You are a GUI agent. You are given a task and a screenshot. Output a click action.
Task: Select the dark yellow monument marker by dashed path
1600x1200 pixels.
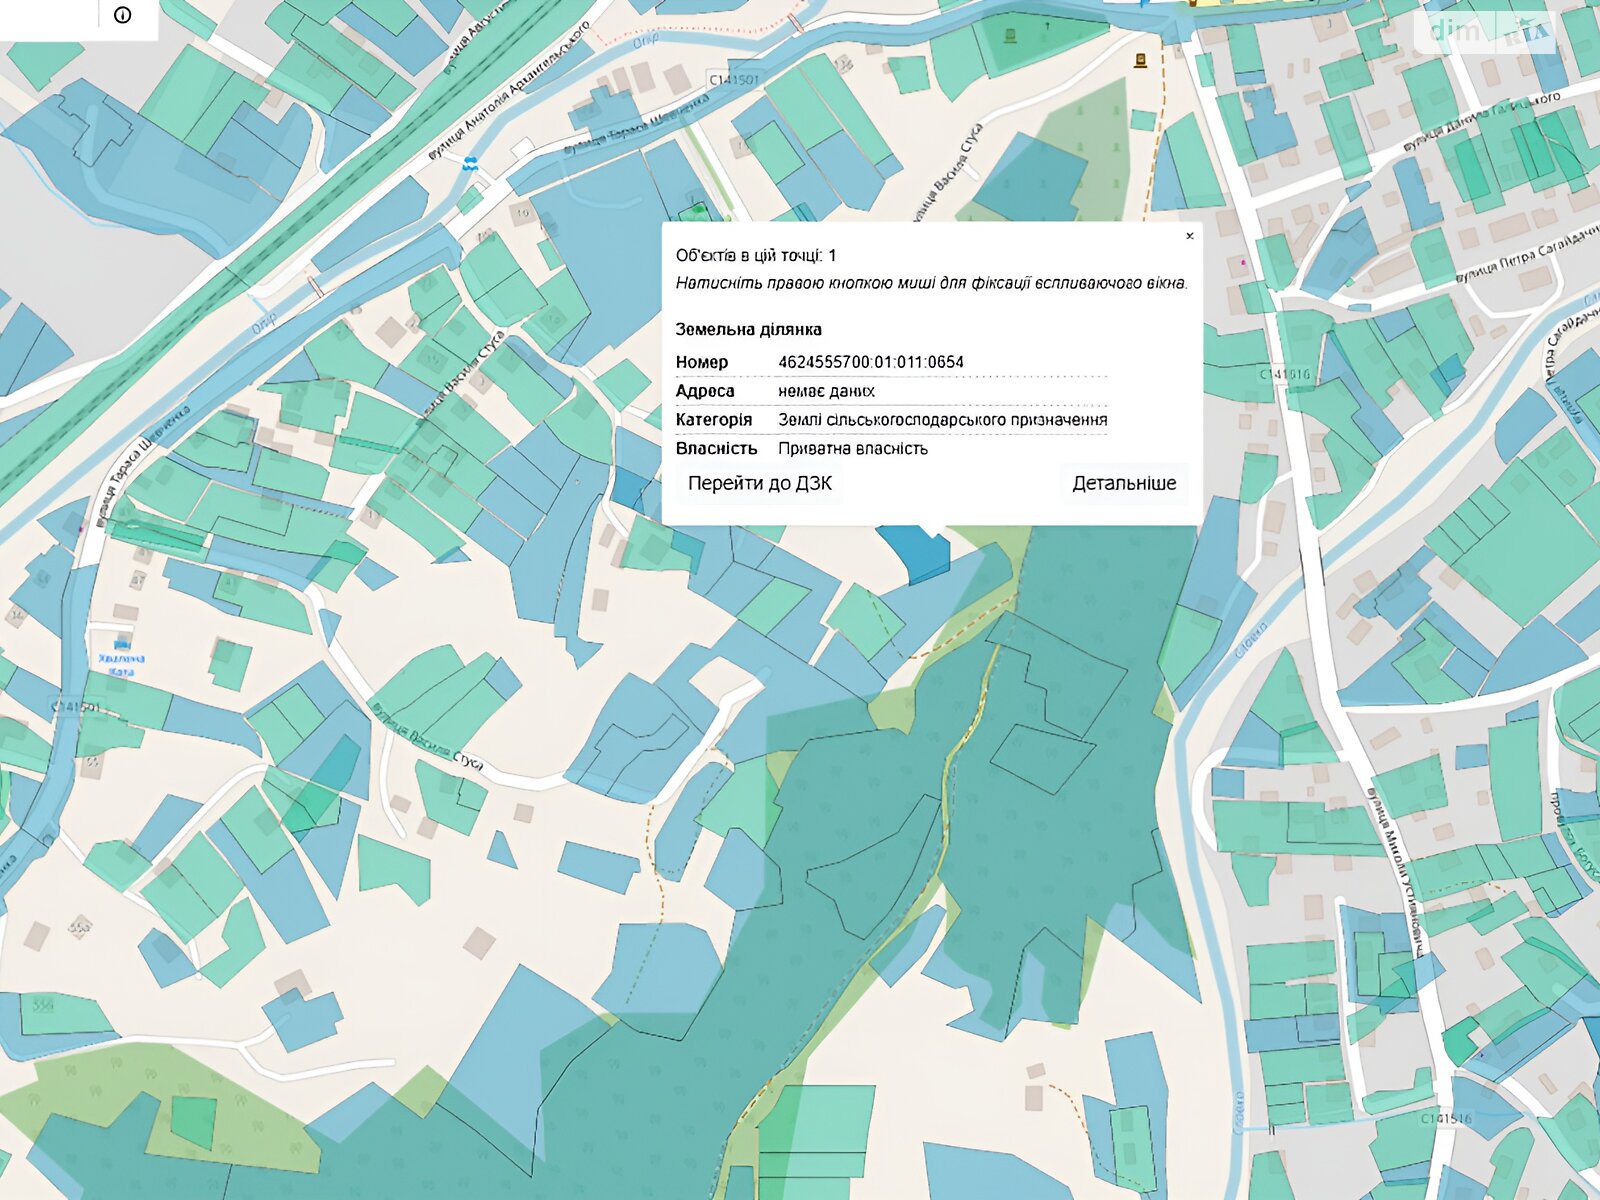pos(1140,61)
